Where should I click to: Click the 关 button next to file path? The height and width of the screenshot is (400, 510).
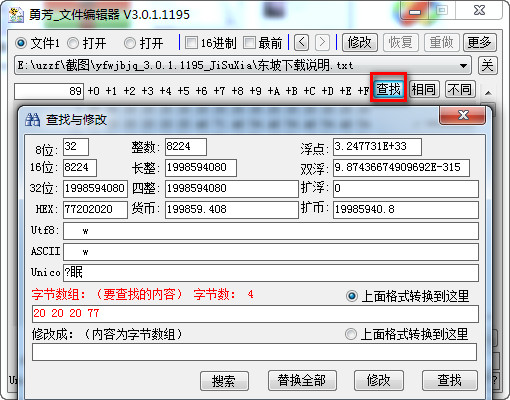pyautogui.click(x=487, y=65)
